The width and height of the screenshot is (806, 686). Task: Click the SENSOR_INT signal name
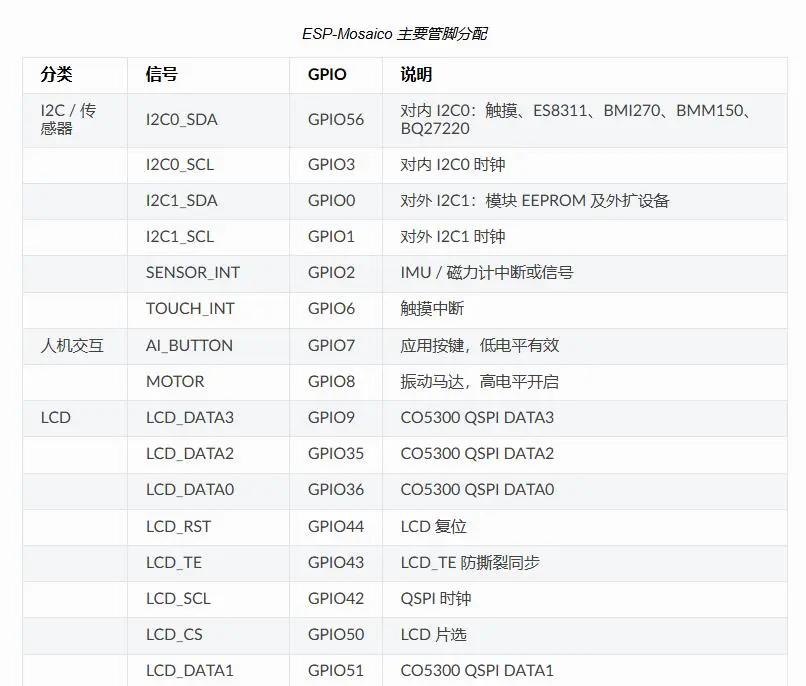coord(193,273)
